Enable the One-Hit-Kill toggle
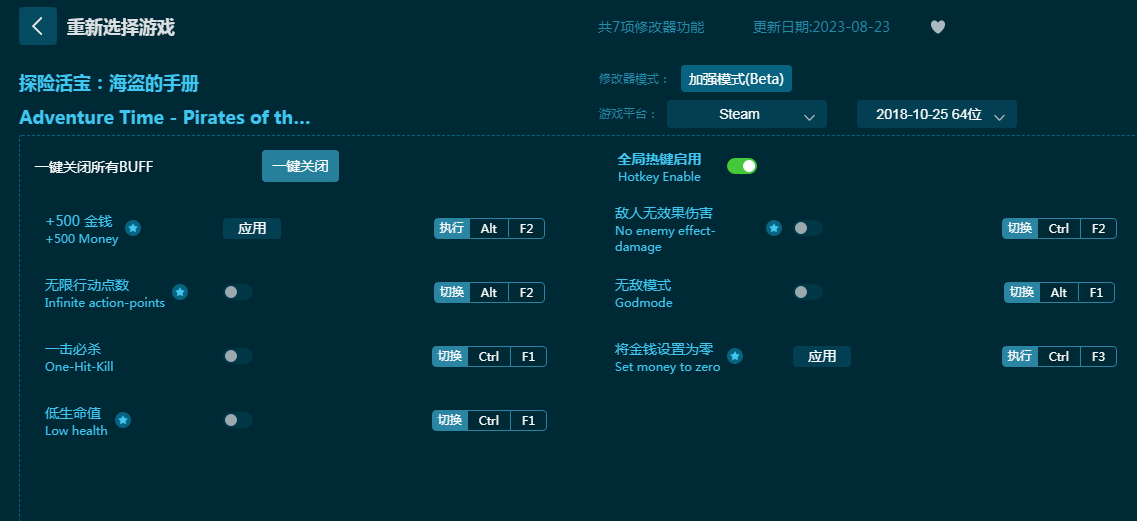This screenshot has height=521, width=1137. (237, 356)
